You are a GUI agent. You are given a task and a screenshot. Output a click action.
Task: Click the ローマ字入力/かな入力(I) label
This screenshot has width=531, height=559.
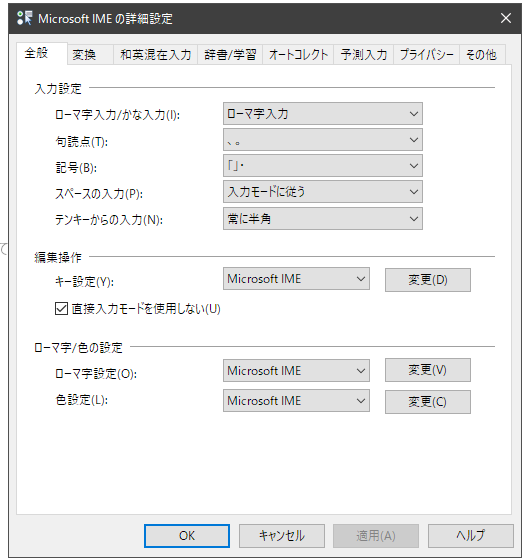tap(117, 115)
